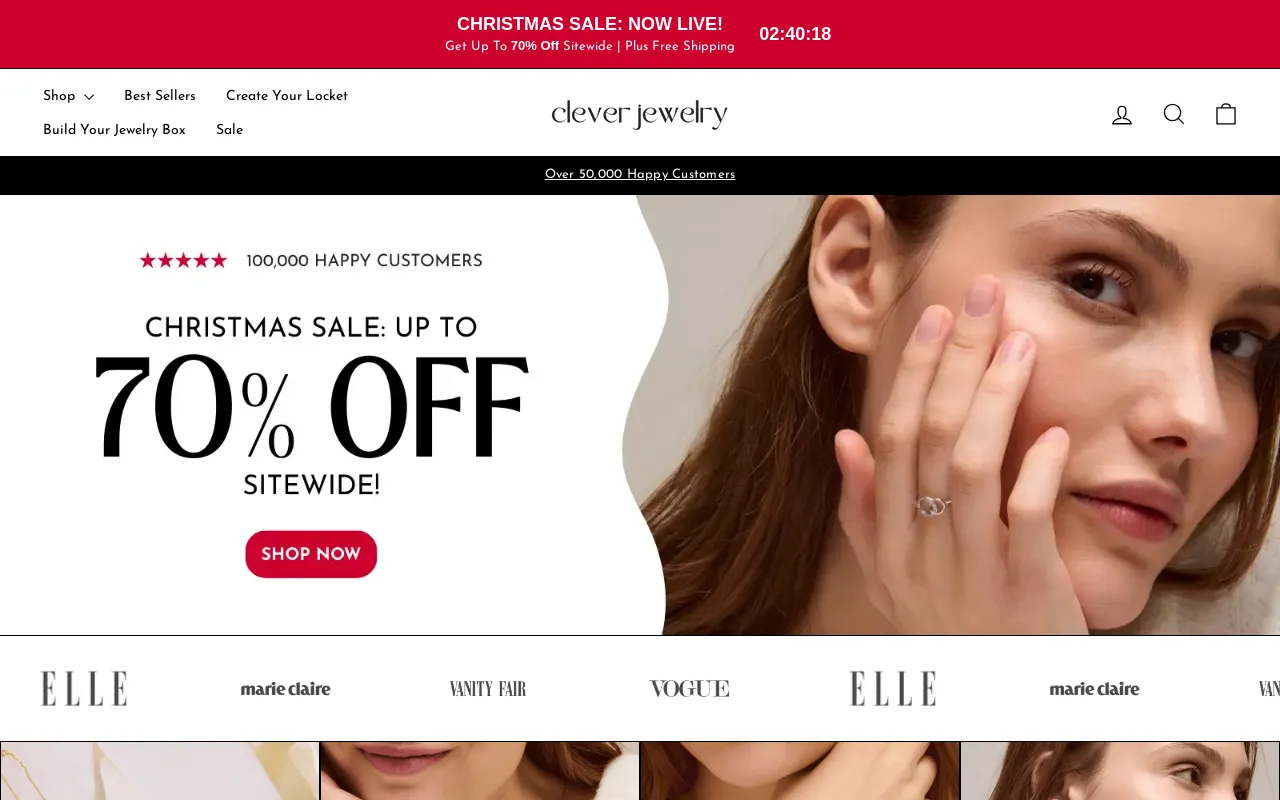The width and height of the screenshot is (1280, 800).
Task: Click the red SHOP NOW button
Action: click(311, 554)
